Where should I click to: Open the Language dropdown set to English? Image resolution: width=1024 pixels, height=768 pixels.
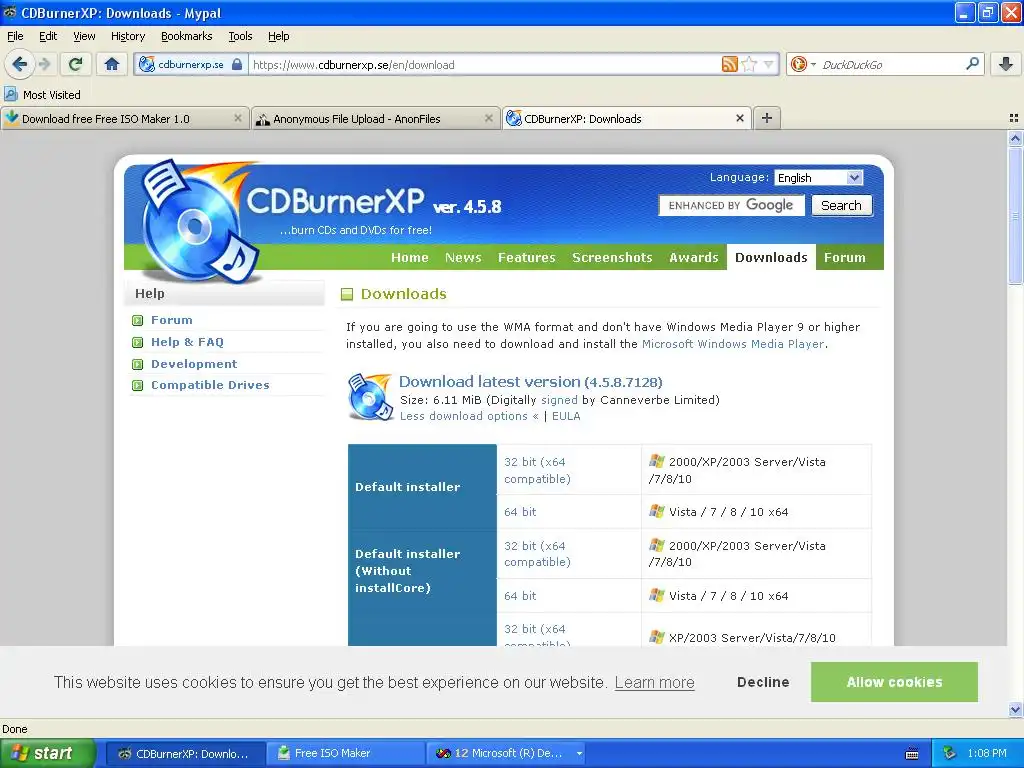click(x=818, y=178)
